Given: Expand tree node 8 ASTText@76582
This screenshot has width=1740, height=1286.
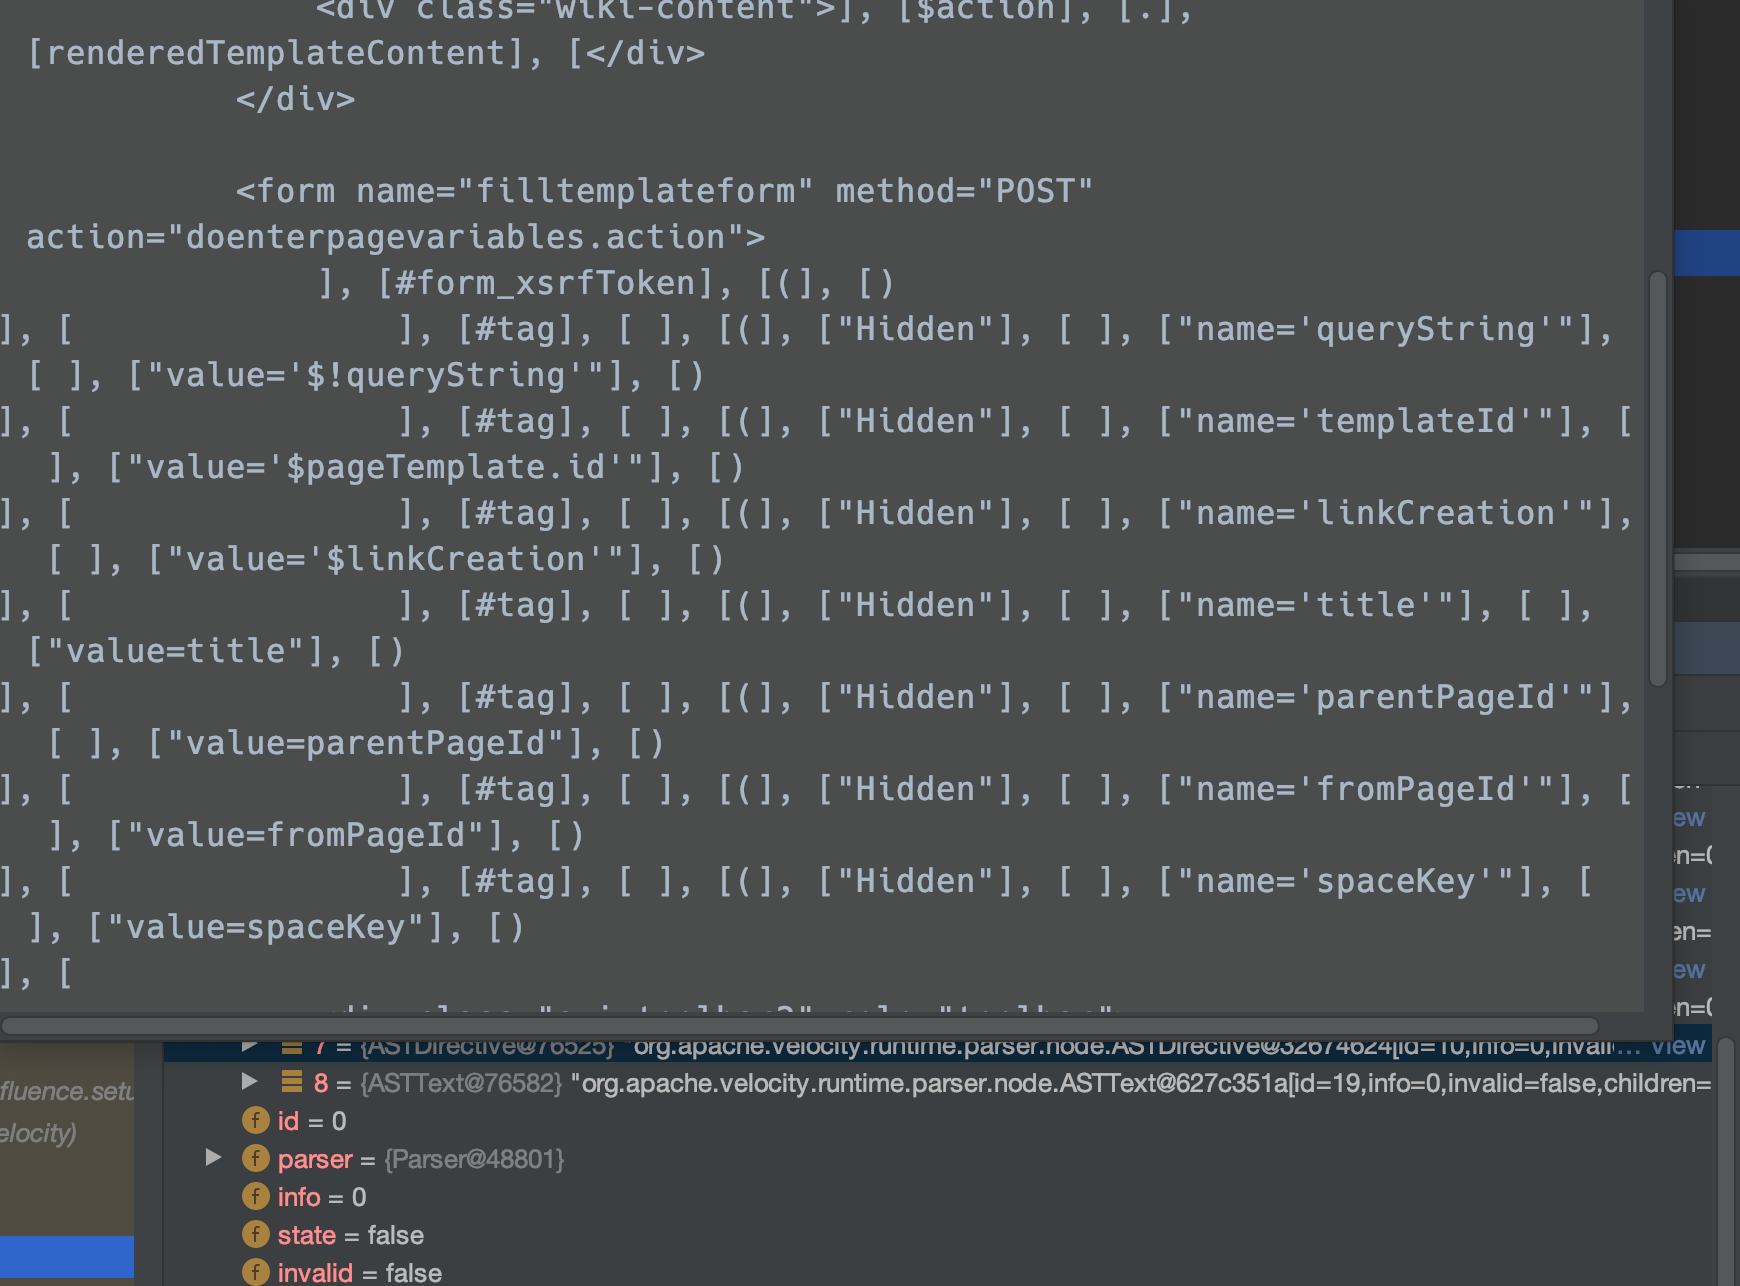Looking at the screenshot, I should 250,1081.
